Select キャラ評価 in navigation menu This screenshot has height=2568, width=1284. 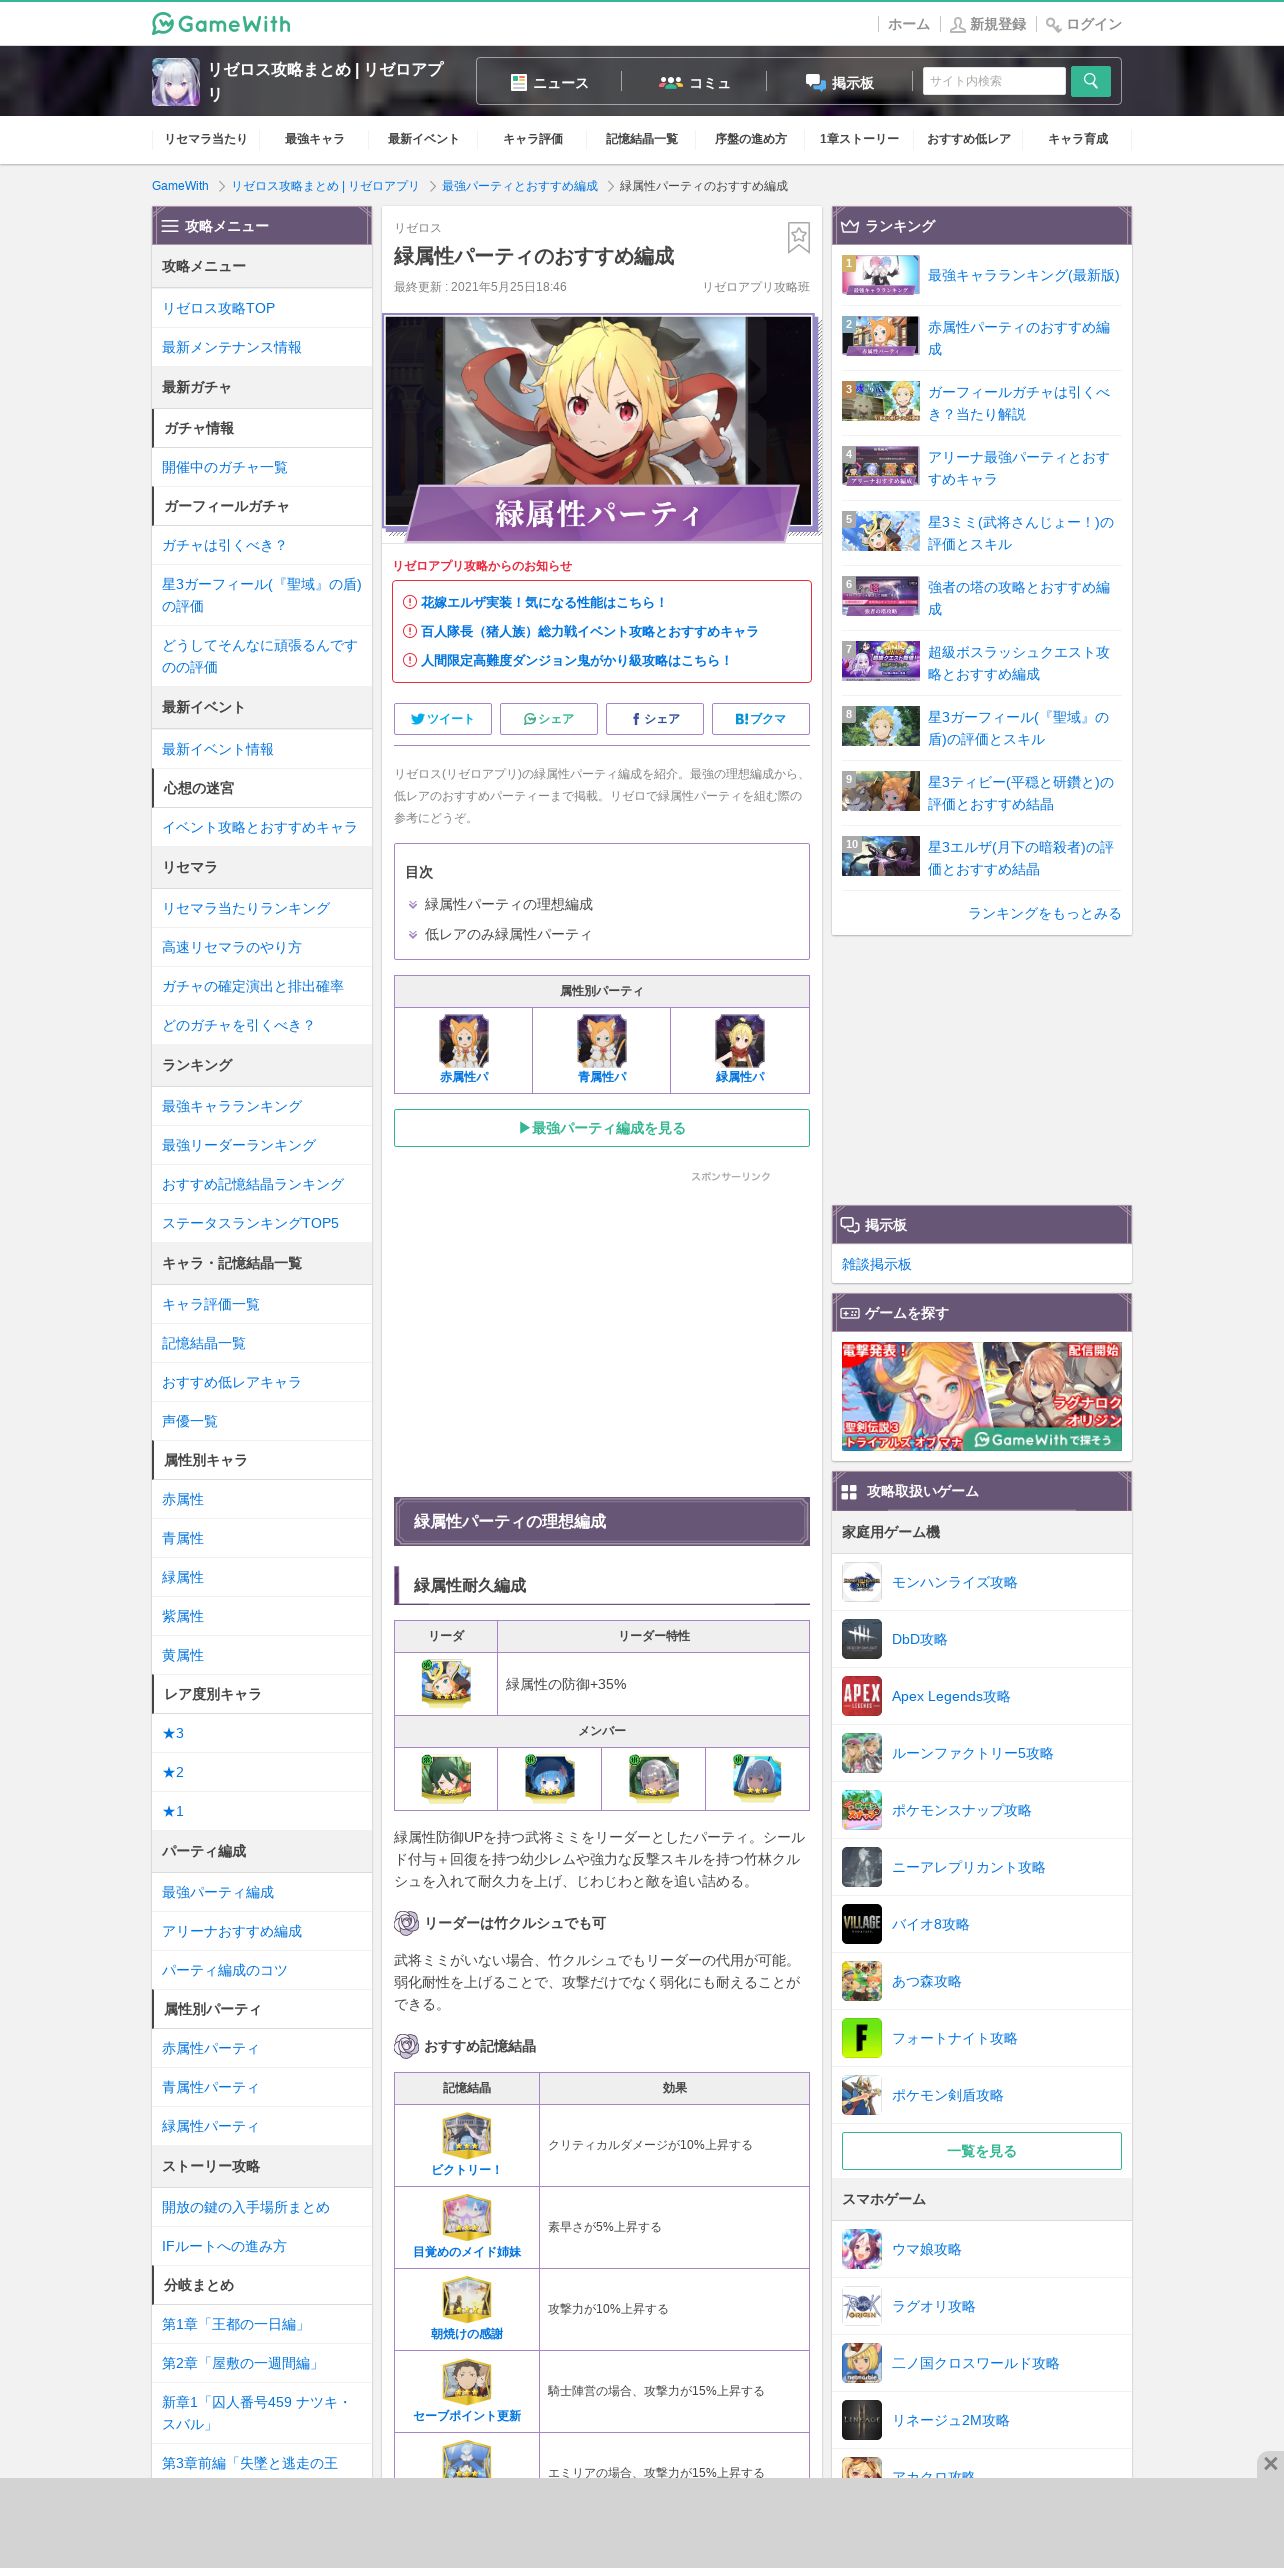coord(532,139)
